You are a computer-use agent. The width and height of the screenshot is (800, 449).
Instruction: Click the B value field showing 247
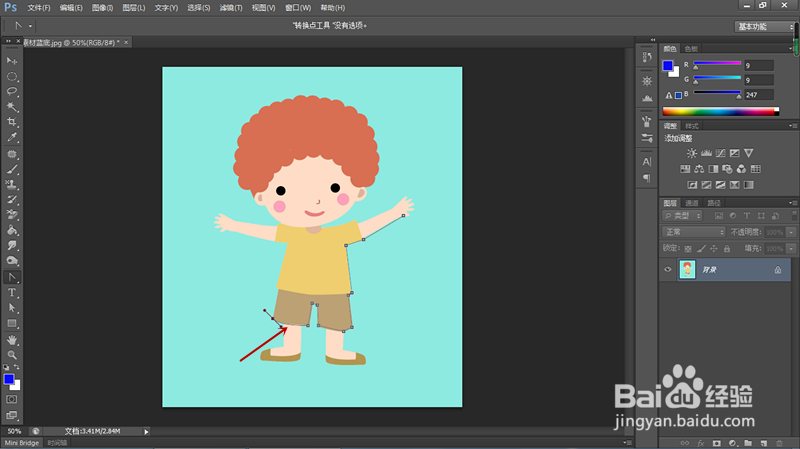pyautogui.click(x=759, y=95)
